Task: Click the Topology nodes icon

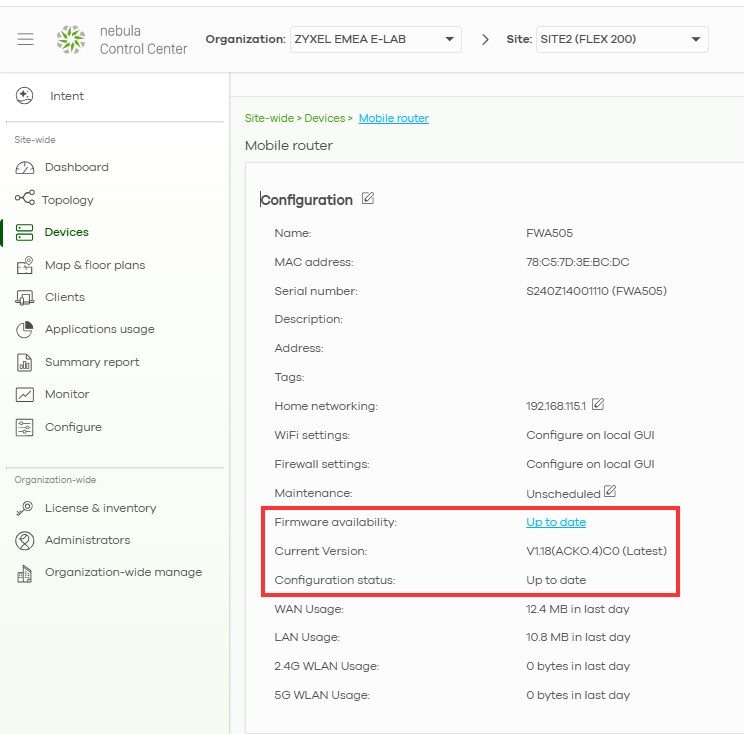Action: click(x=25, y=197)
